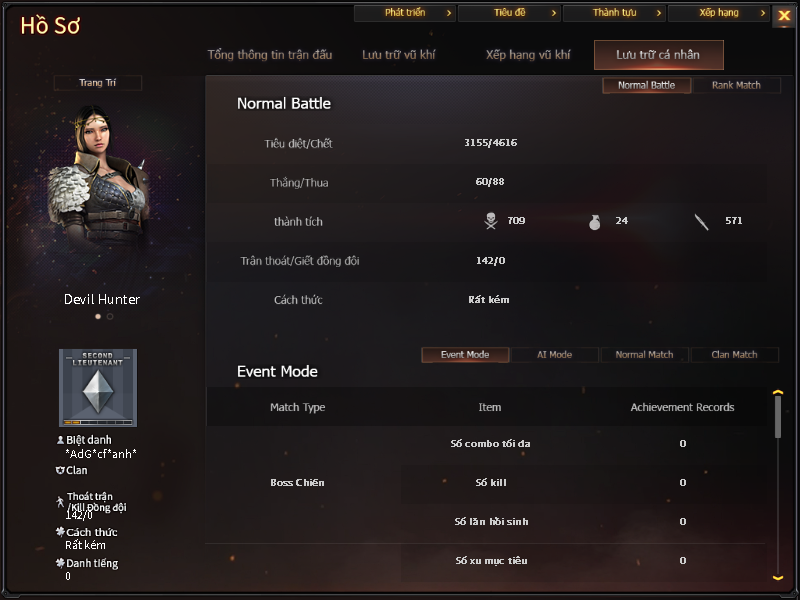Click the Second Lieutenant rank badge
The width and height of the screenshot is (800, 600).
pos(98,388)
